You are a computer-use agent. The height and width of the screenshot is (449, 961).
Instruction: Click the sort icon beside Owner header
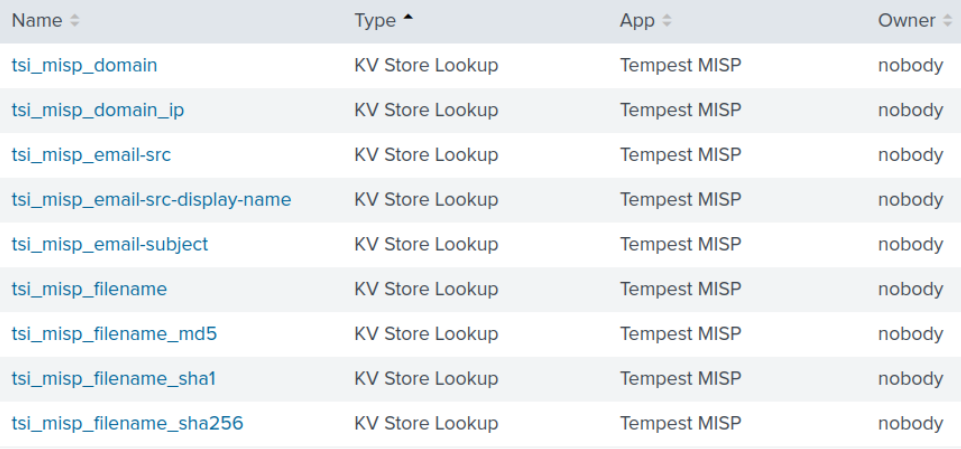click(x=946, y=21)
